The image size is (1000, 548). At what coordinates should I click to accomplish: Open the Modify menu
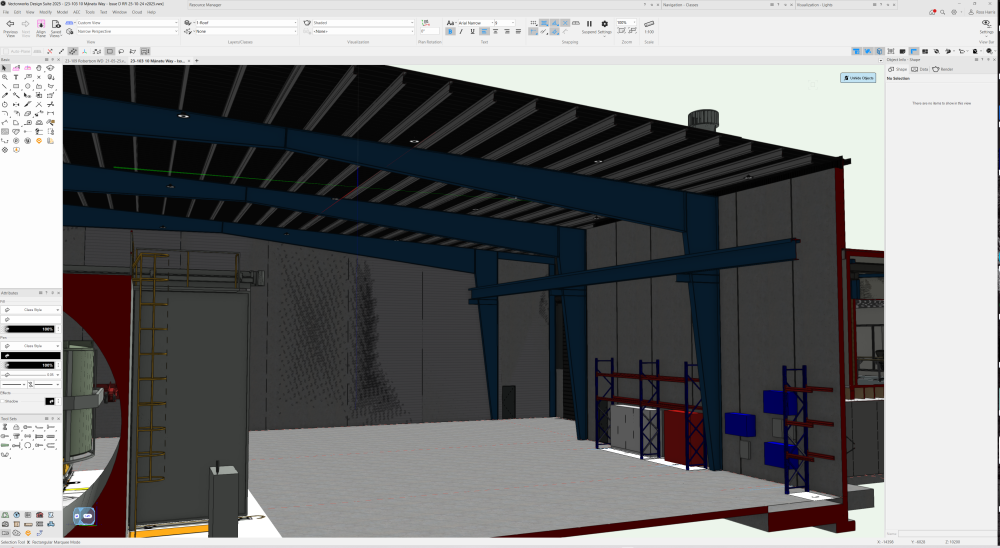46,12
